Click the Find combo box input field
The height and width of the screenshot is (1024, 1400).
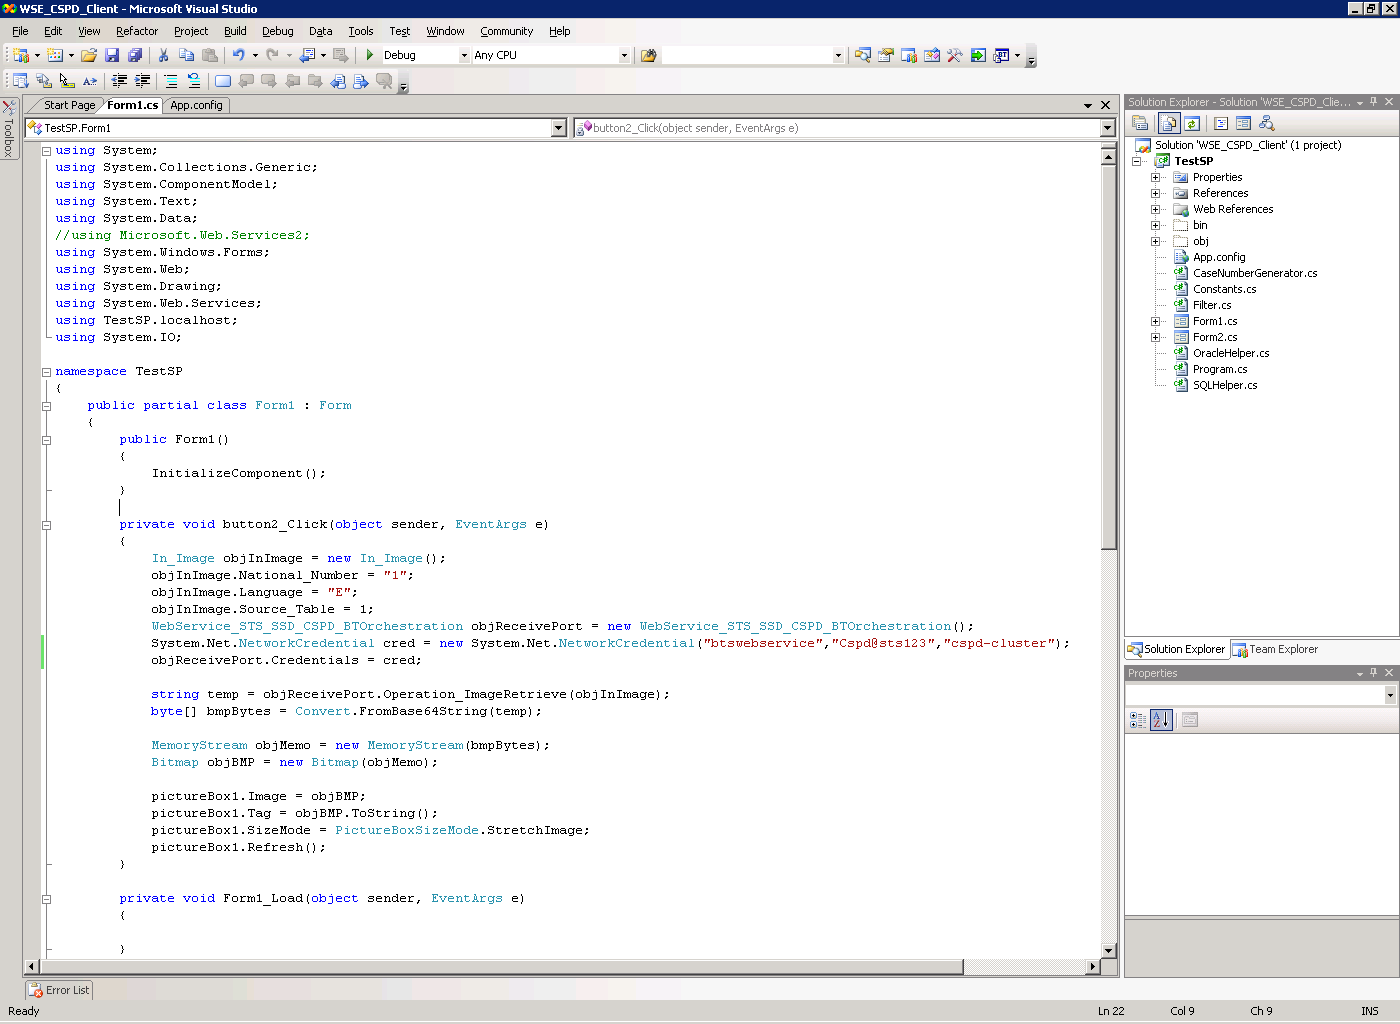[x=747, y=56]
